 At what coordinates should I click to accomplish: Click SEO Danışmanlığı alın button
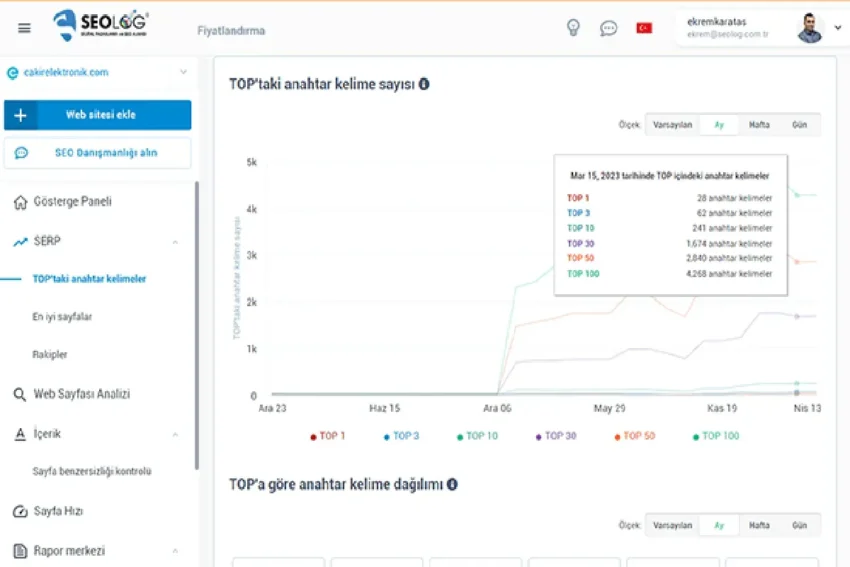[x=98, y=153]
